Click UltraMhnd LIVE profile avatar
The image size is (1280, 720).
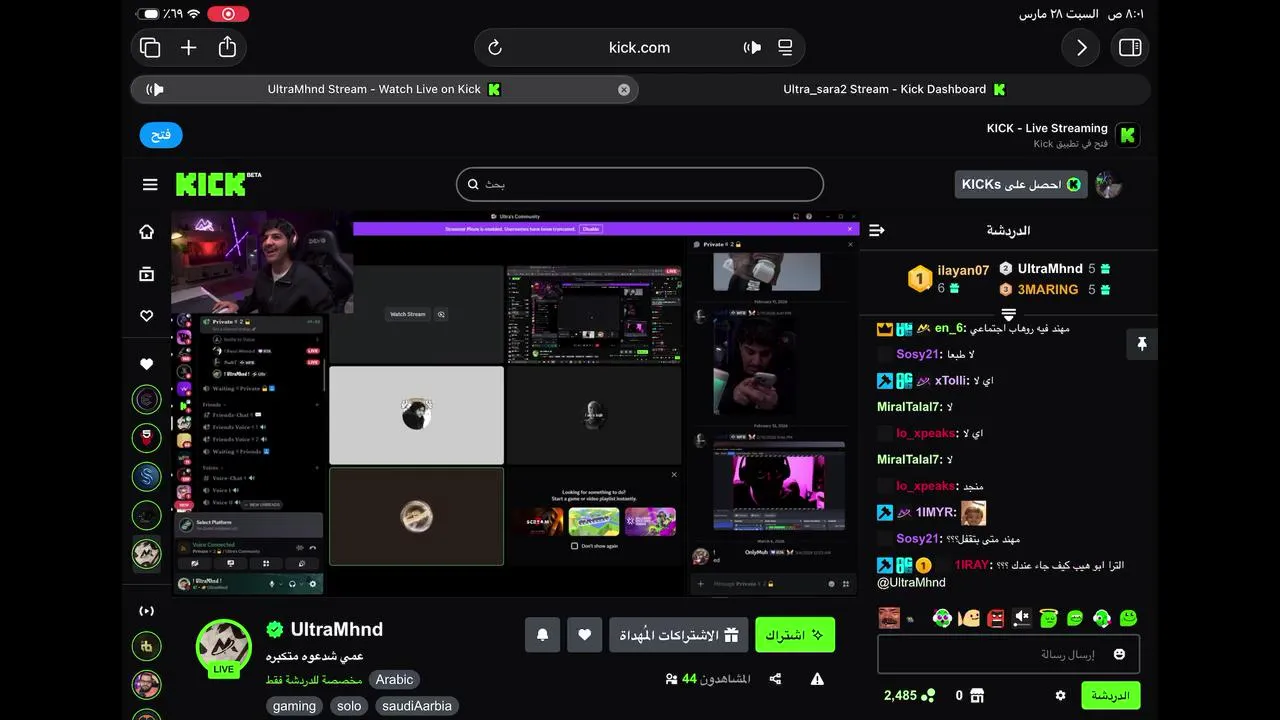pyautogui.click(x=224, y=648)
